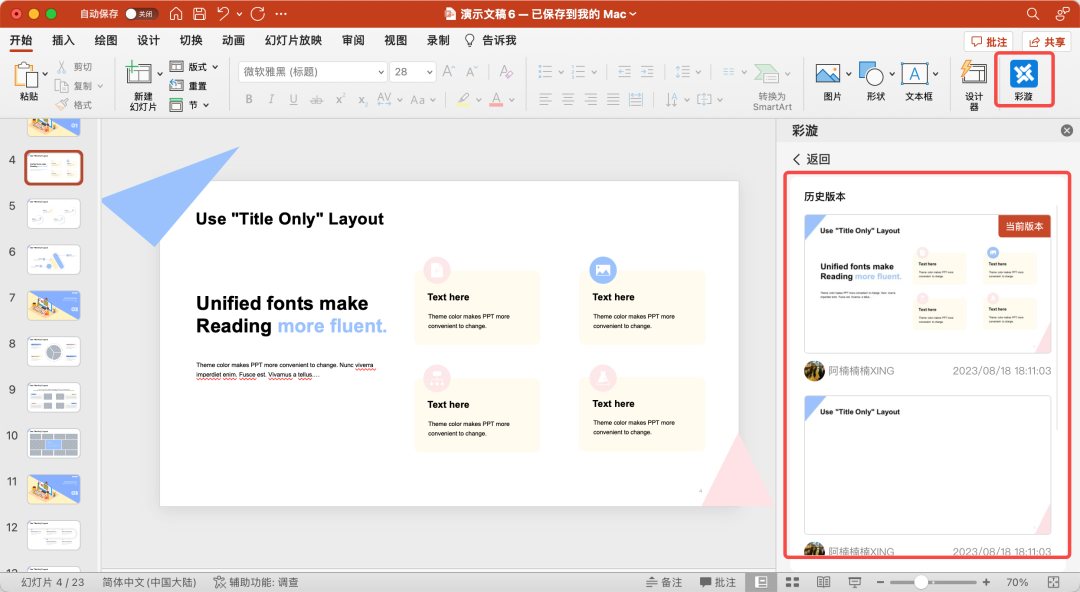Fit slide to window
Viewport: 1080px width, 592px height.
pos(1053,582)
